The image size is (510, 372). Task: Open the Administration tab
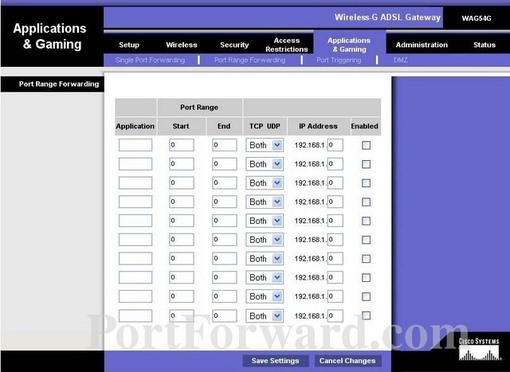pos(422,45)
